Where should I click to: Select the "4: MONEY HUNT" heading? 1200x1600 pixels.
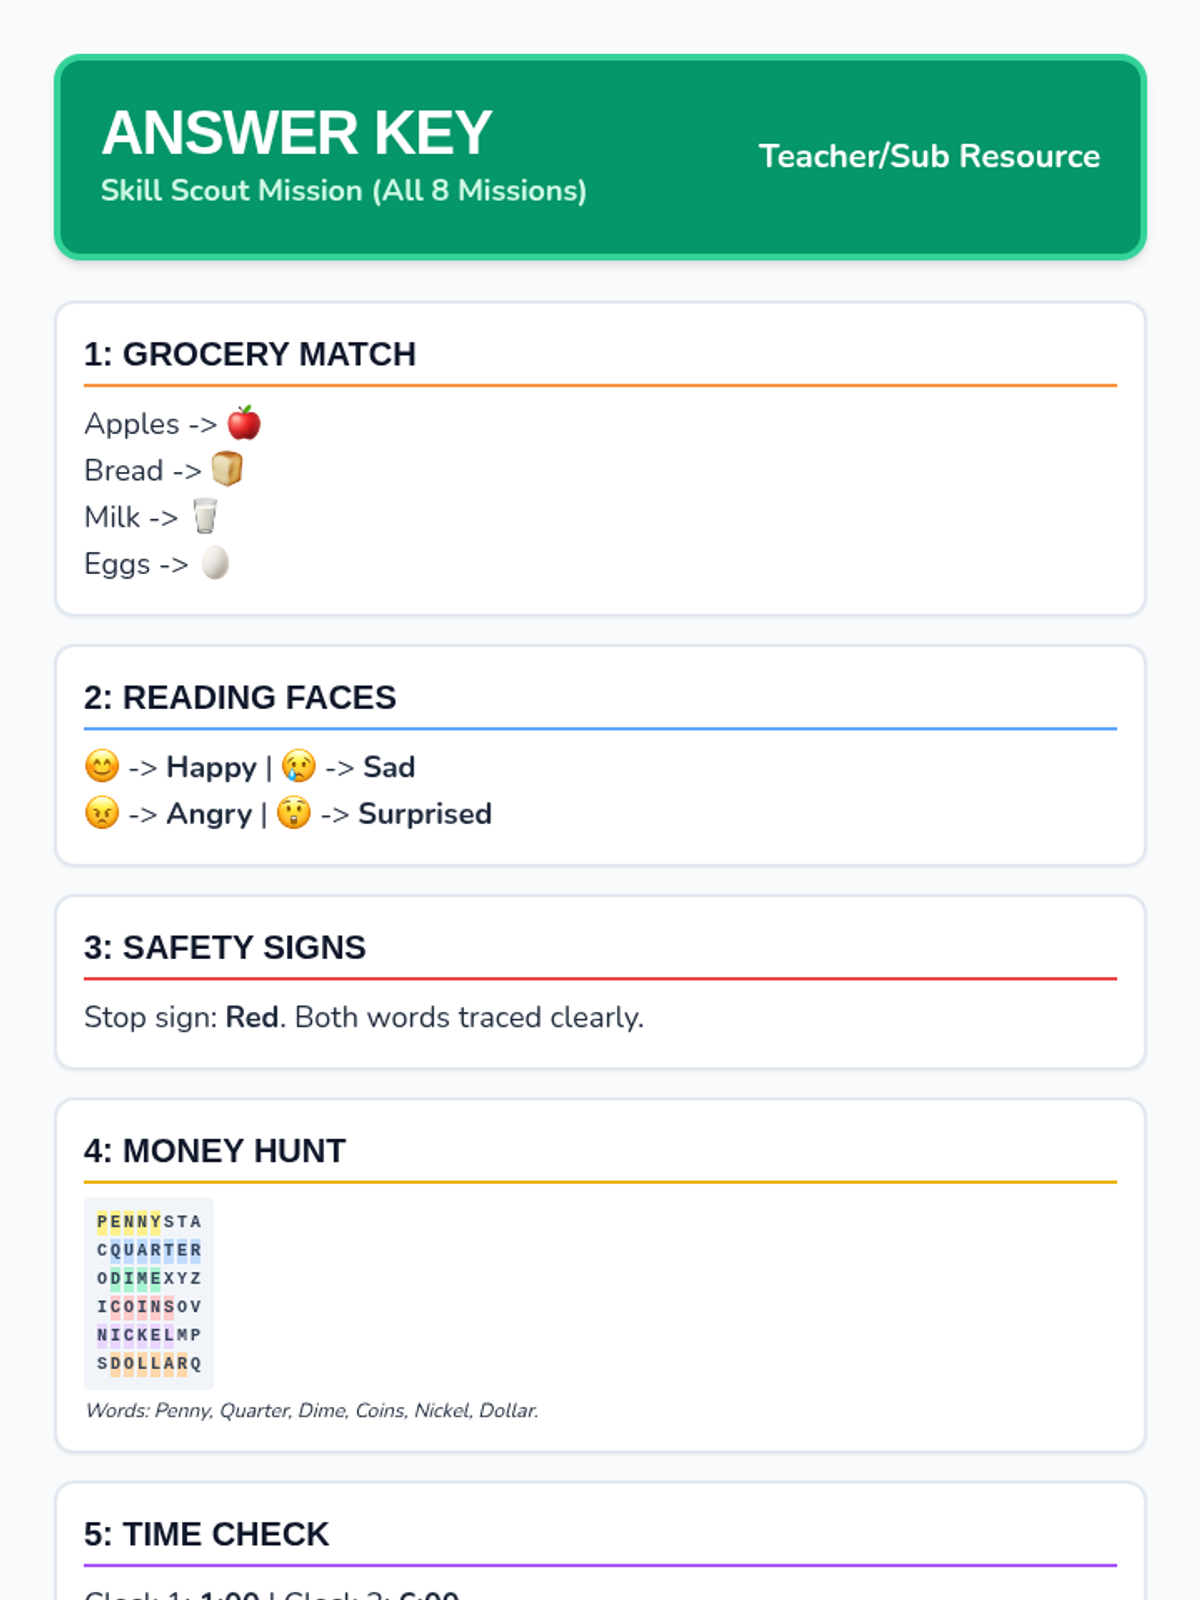click(x=215, y=1151)
